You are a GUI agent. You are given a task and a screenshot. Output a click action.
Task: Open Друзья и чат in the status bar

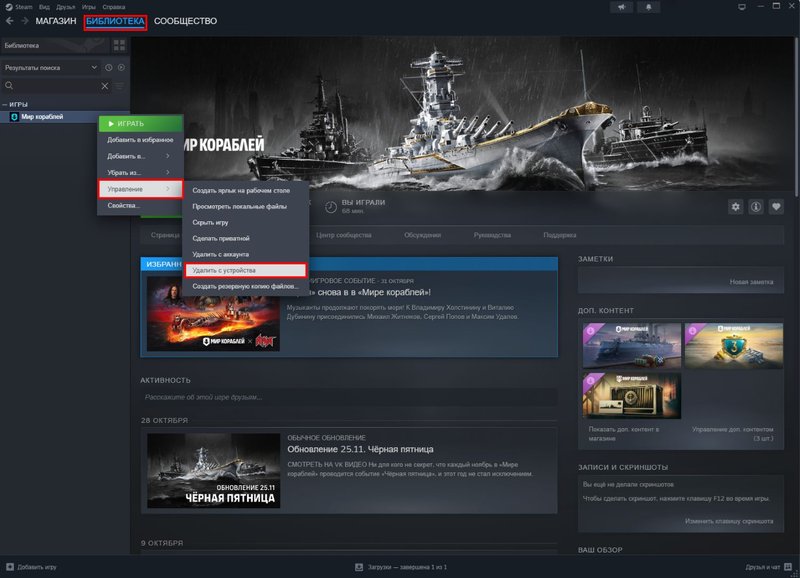pos(762,566)
